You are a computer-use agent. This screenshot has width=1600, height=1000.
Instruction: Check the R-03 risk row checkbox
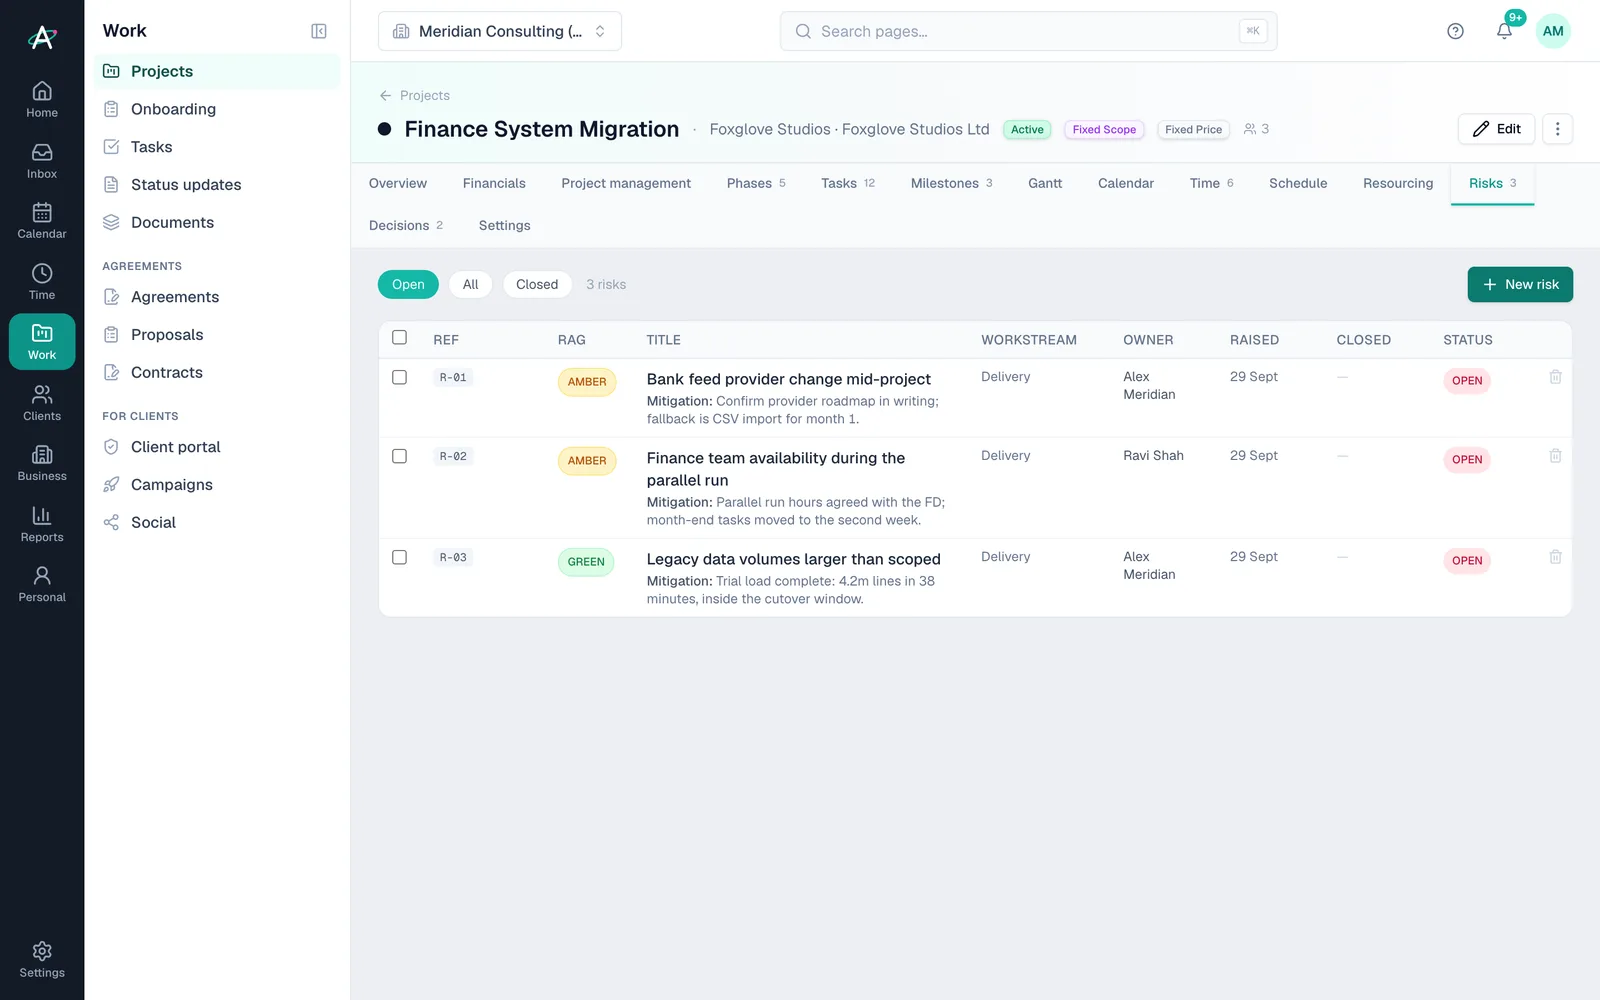399,557
